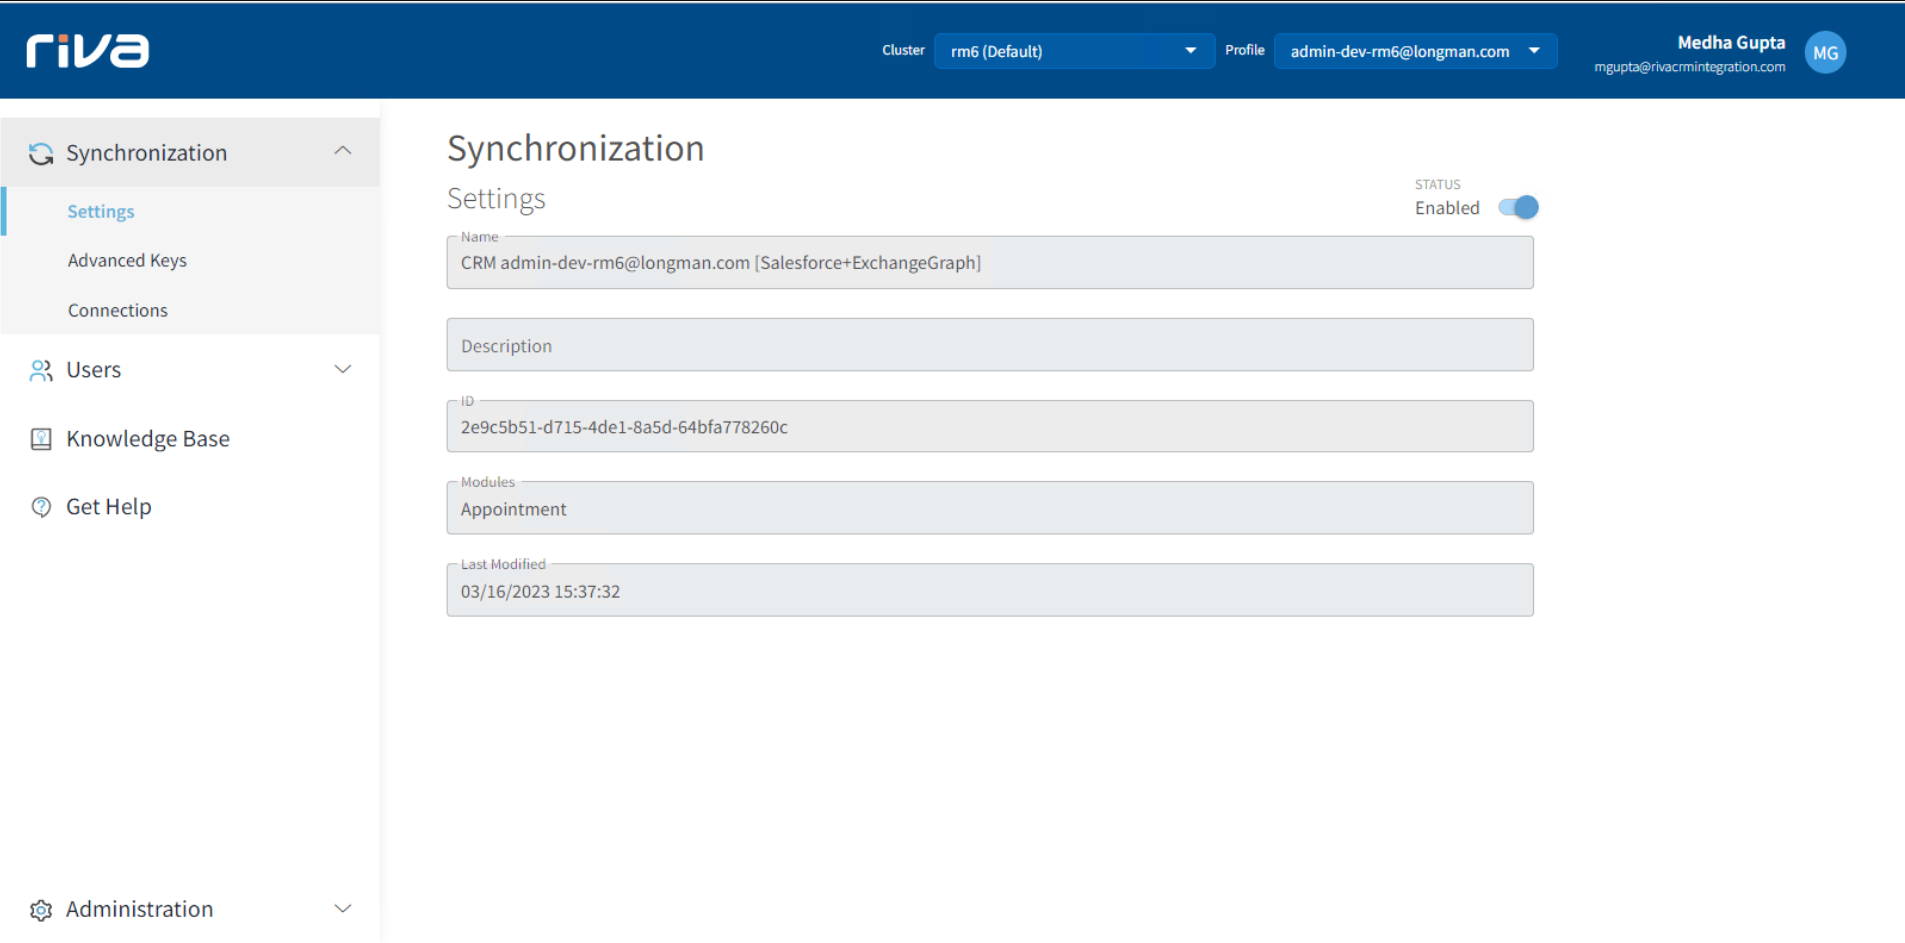Open the Cluster rm6 (Default) dropdown
1905x943 pixels.
click(x=1073, y=51)
